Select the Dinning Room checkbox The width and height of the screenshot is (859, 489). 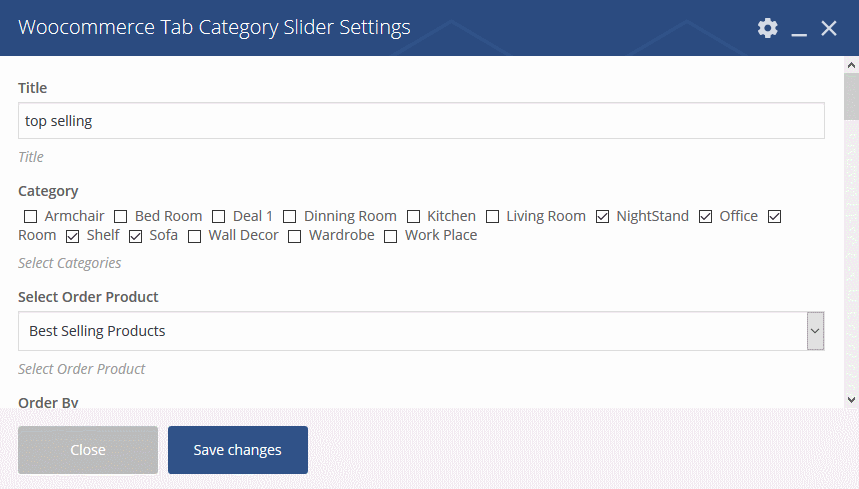290,217
